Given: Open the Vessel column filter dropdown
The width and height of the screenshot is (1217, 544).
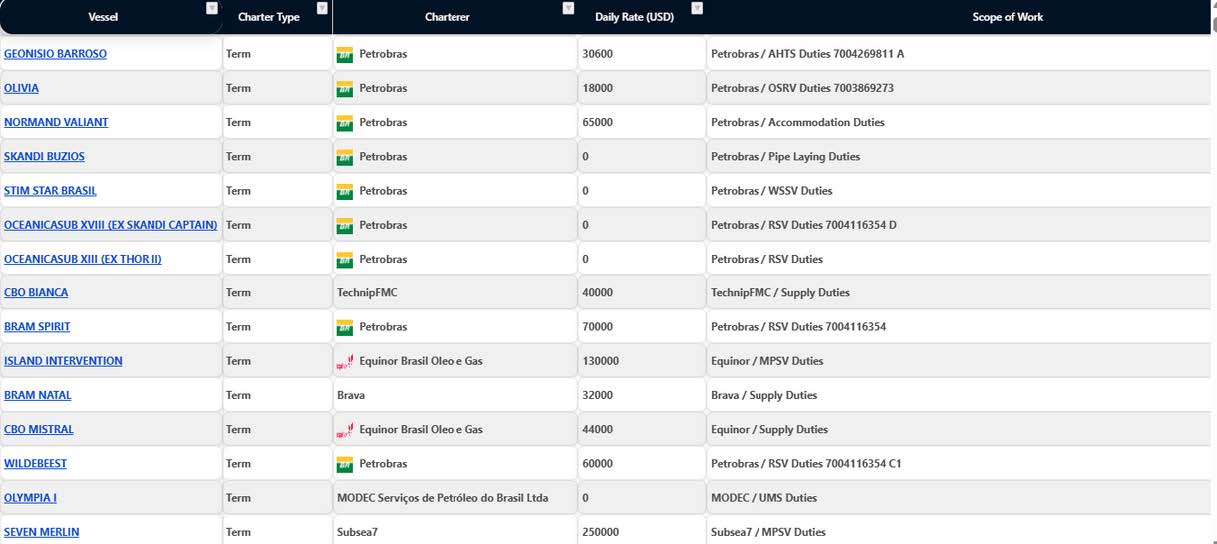Looking at the screenshot, I should coord(211,8).
